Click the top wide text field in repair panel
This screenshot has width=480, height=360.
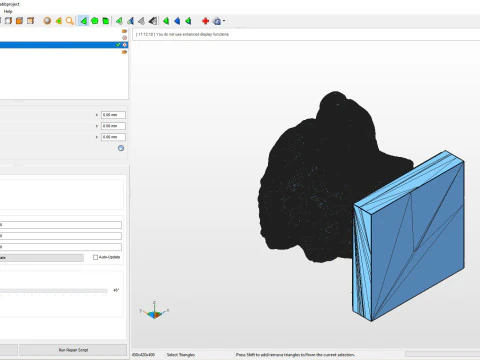coord(61,225)
